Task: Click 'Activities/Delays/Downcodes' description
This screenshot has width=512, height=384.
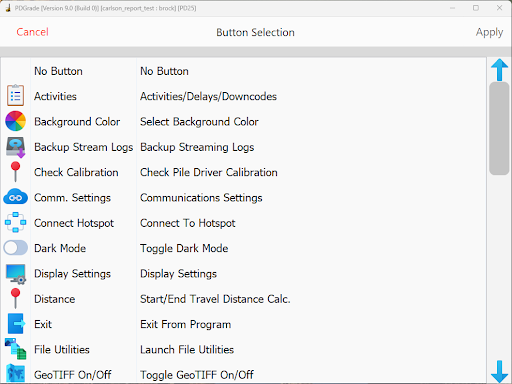Action: (208, 96)
